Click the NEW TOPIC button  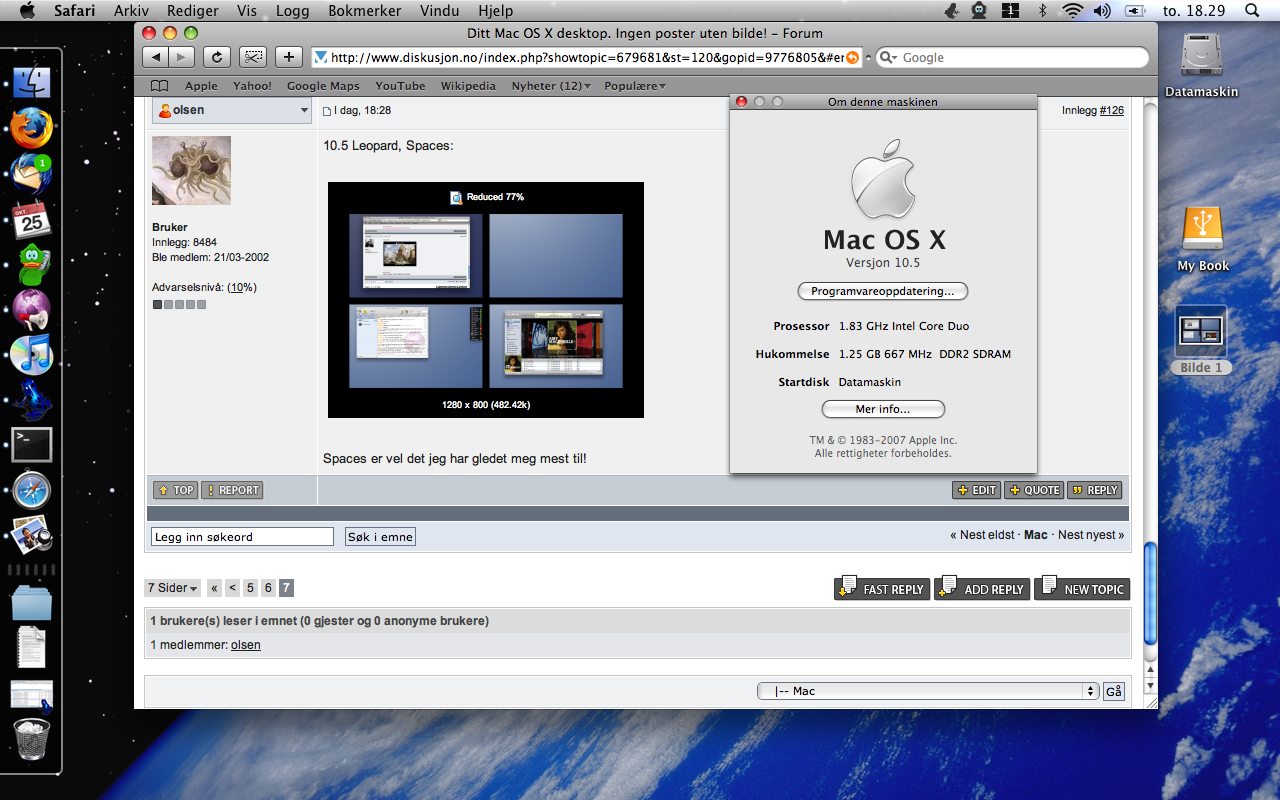coord(1082,588)
